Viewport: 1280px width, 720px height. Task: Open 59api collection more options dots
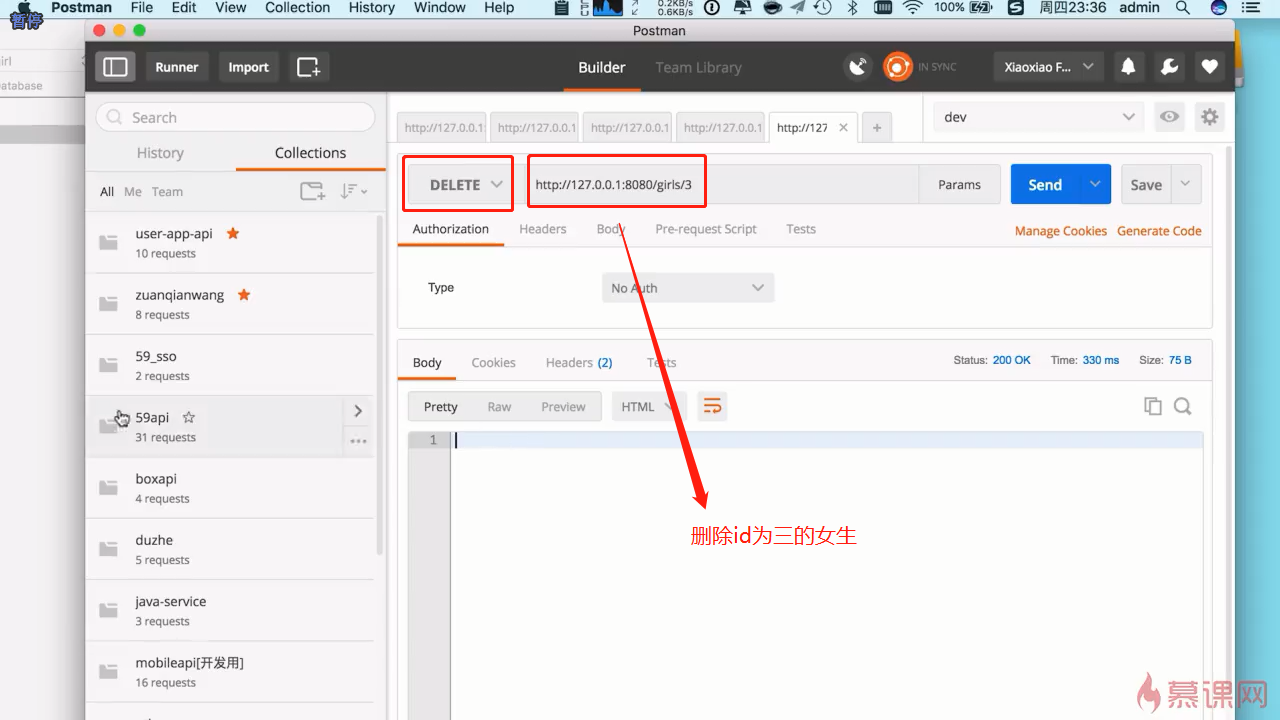pos(358,441)
